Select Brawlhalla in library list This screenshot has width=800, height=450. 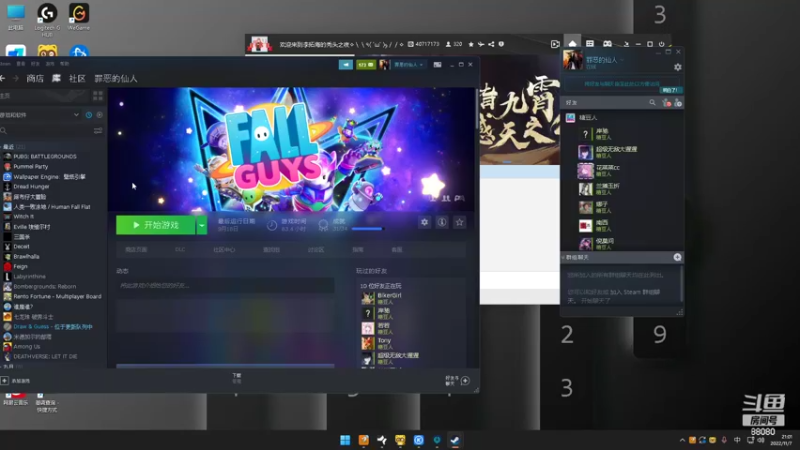tap(26, 257)
